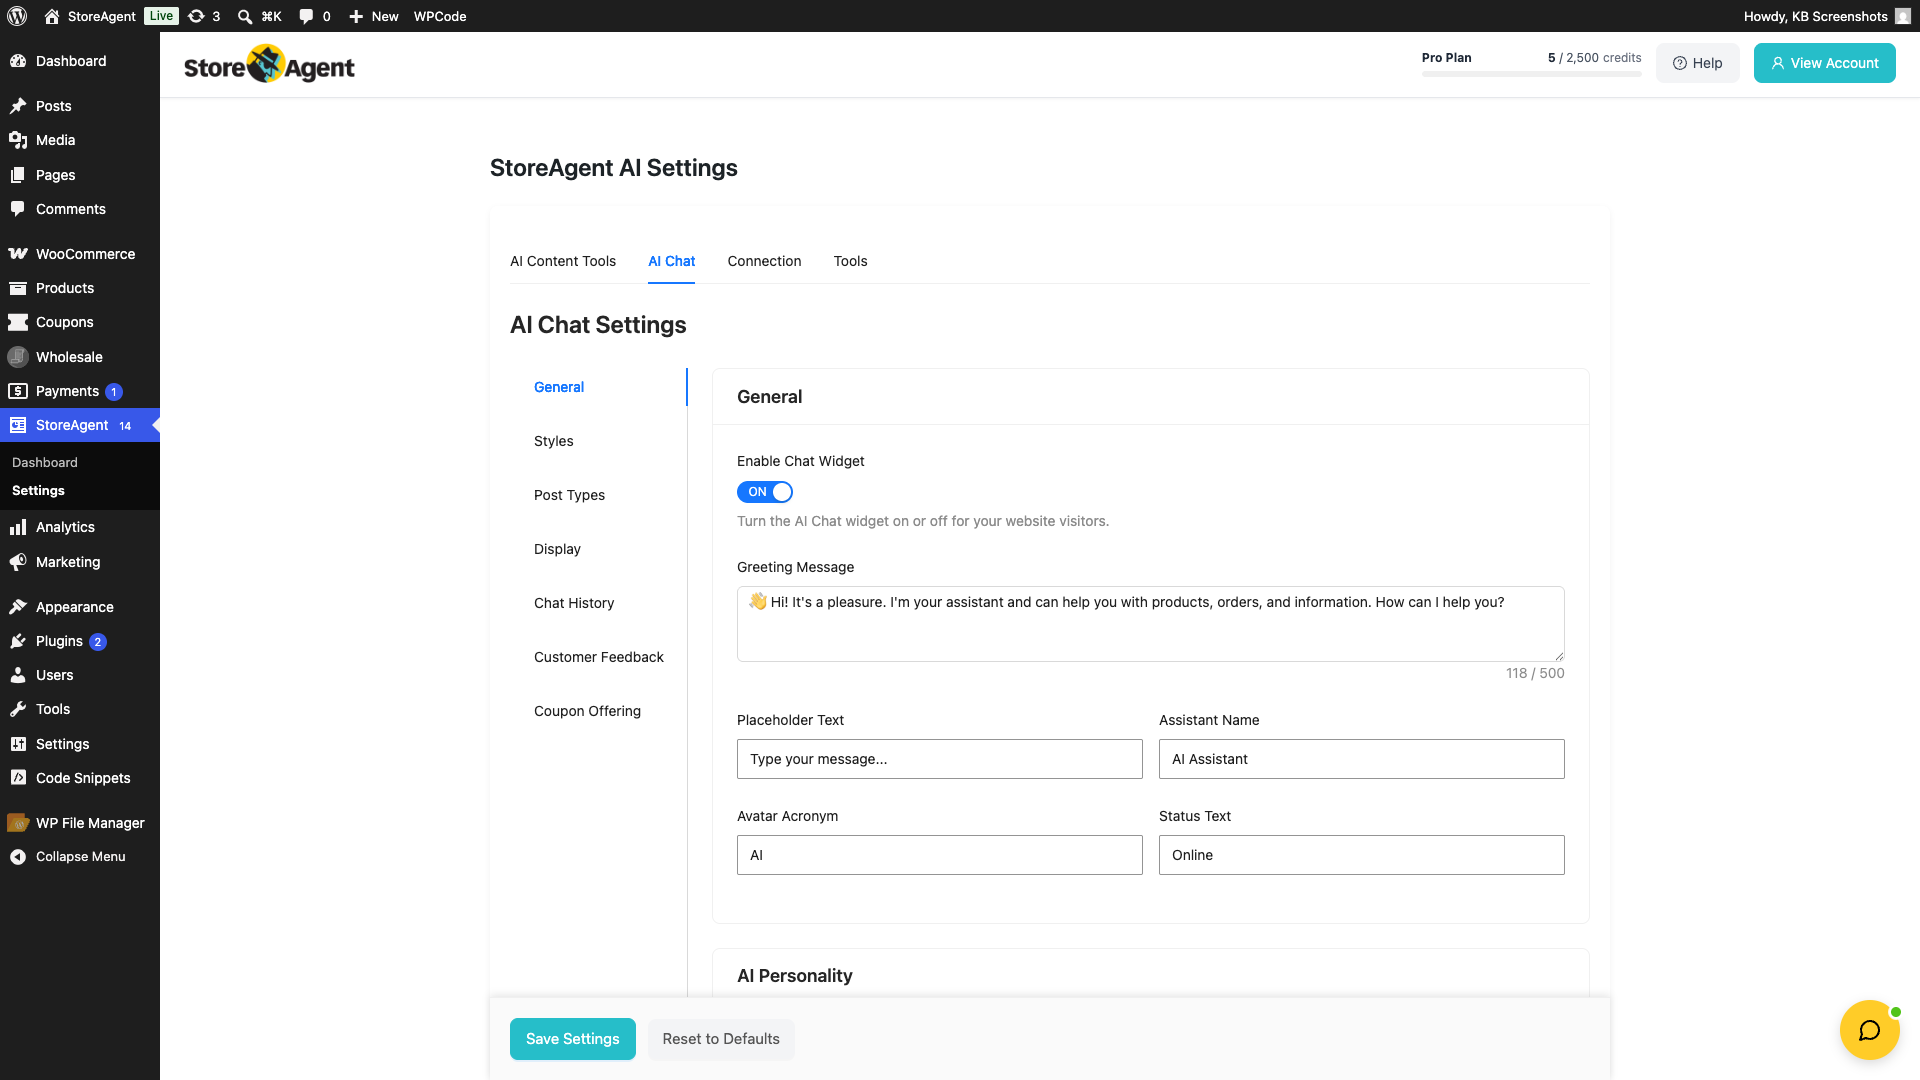Click the Media icon in sidebar
The width and height of the screenshot is (1920, 1080).
[x=18, y=140]
